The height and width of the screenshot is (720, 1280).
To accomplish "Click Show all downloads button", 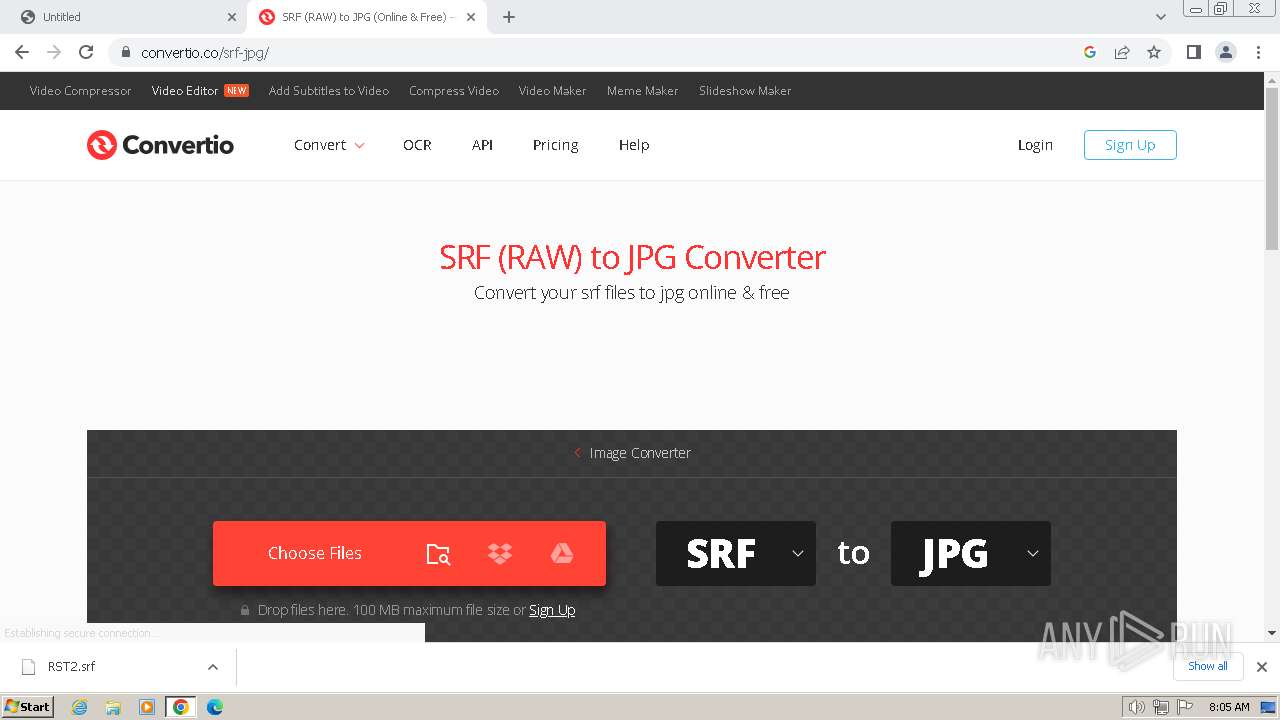I will (x=1208, y=666).
